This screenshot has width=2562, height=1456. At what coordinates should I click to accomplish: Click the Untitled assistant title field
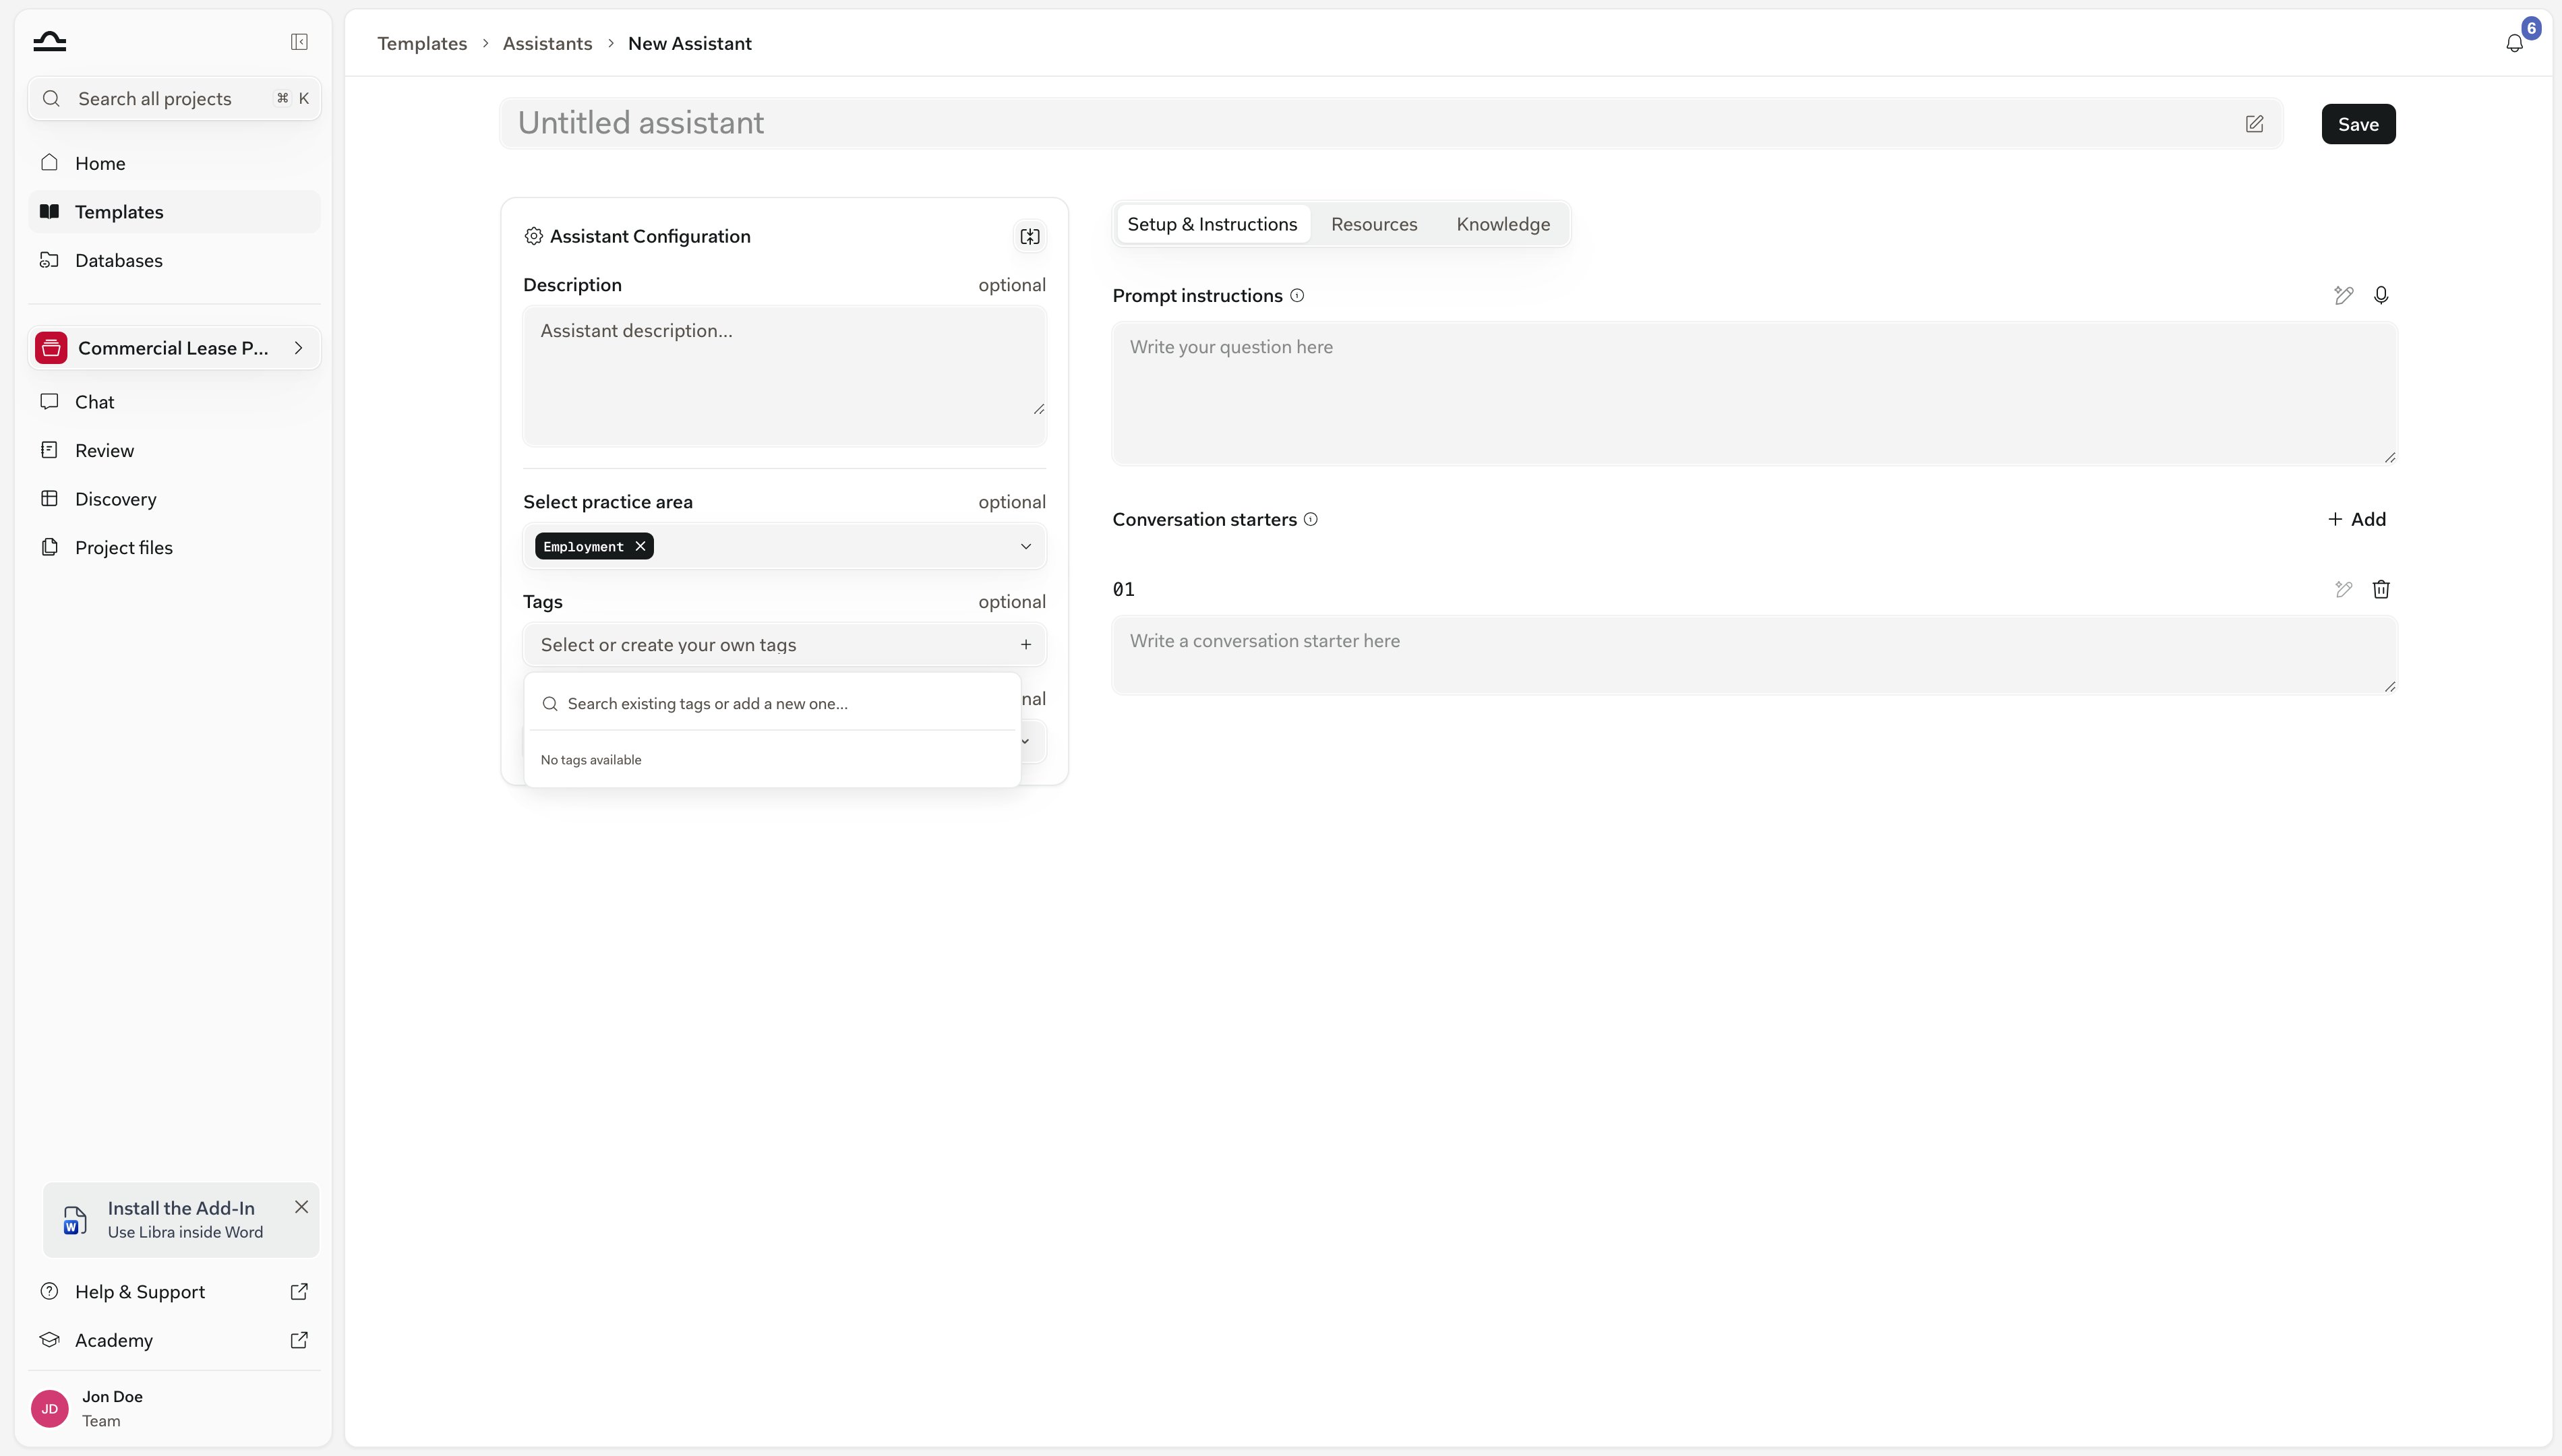[1391, 123]
